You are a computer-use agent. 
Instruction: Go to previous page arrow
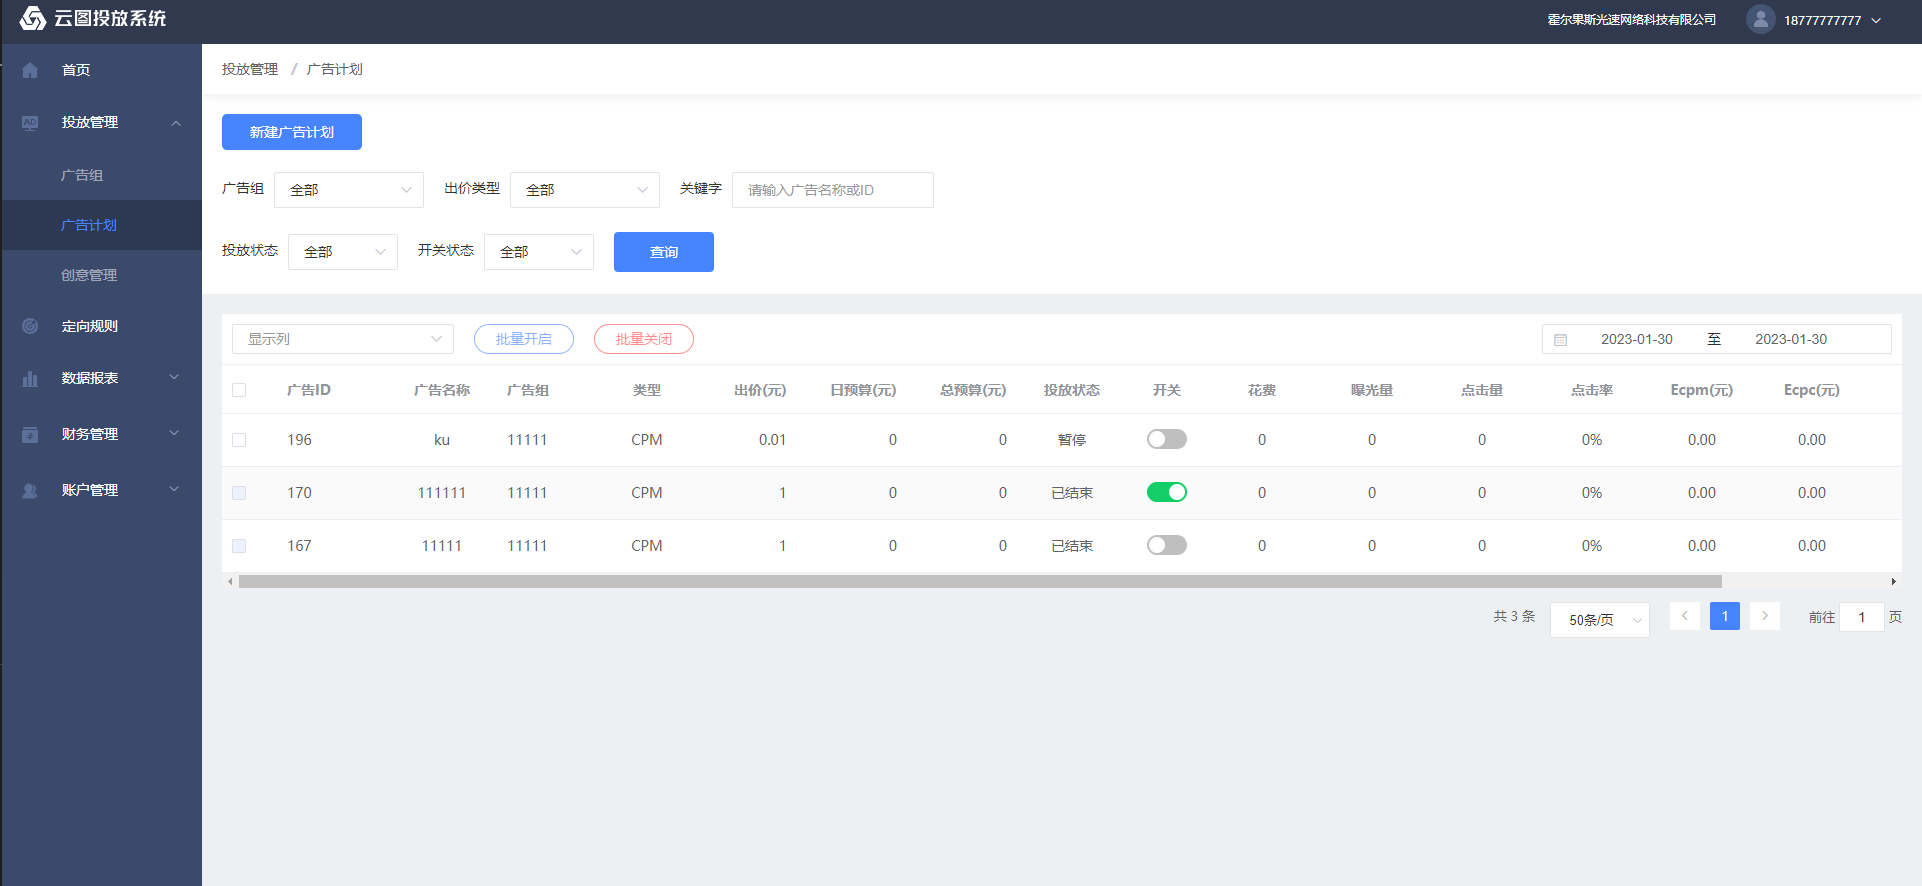[1685, 616]
